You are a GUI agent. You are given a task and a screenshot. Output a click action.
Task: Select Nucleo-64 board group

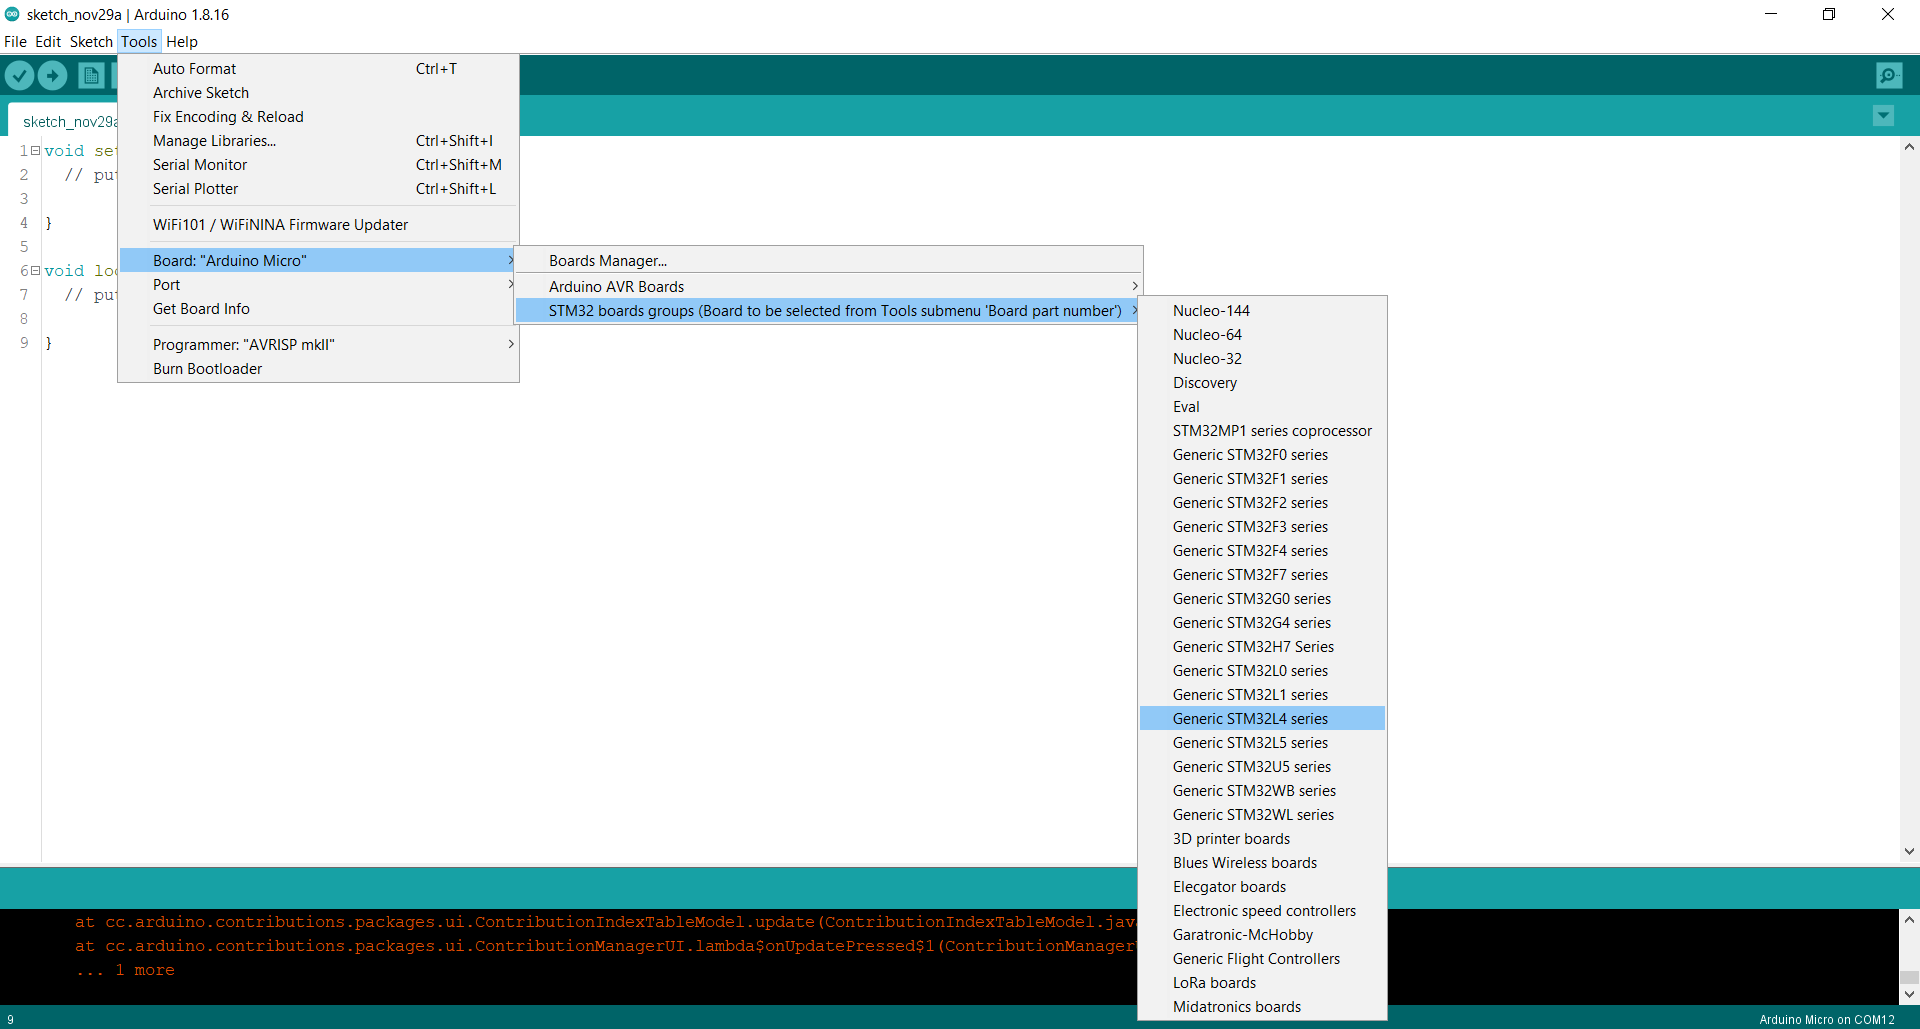click(x=1262, y=335)
